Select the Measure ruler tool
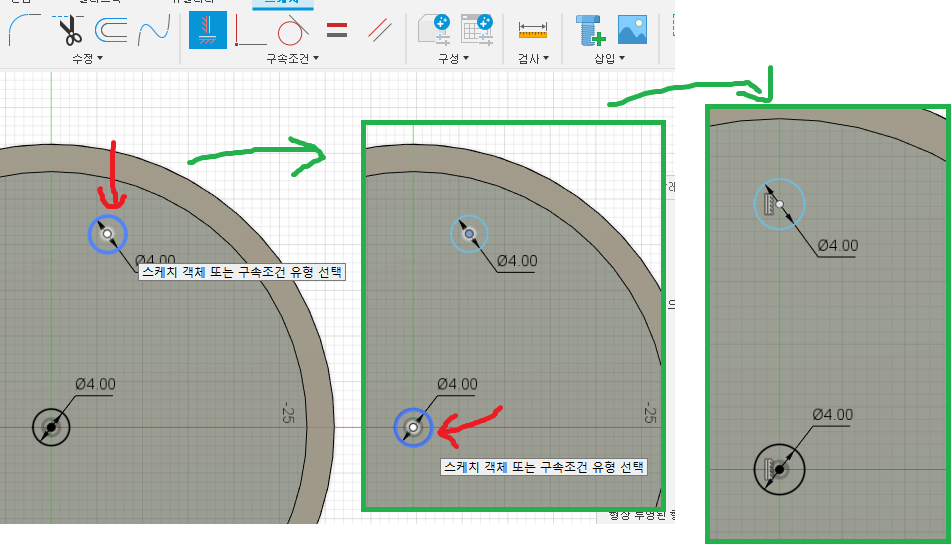The image size is (952, 546). [532, 30]
